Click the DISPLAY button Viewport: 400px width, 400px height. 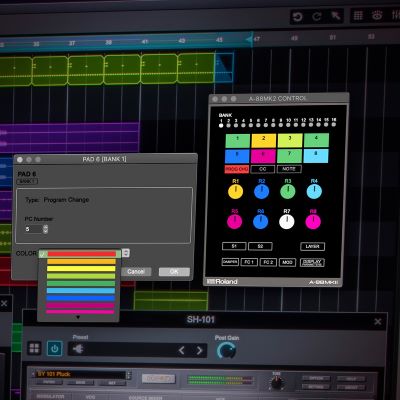312,262
